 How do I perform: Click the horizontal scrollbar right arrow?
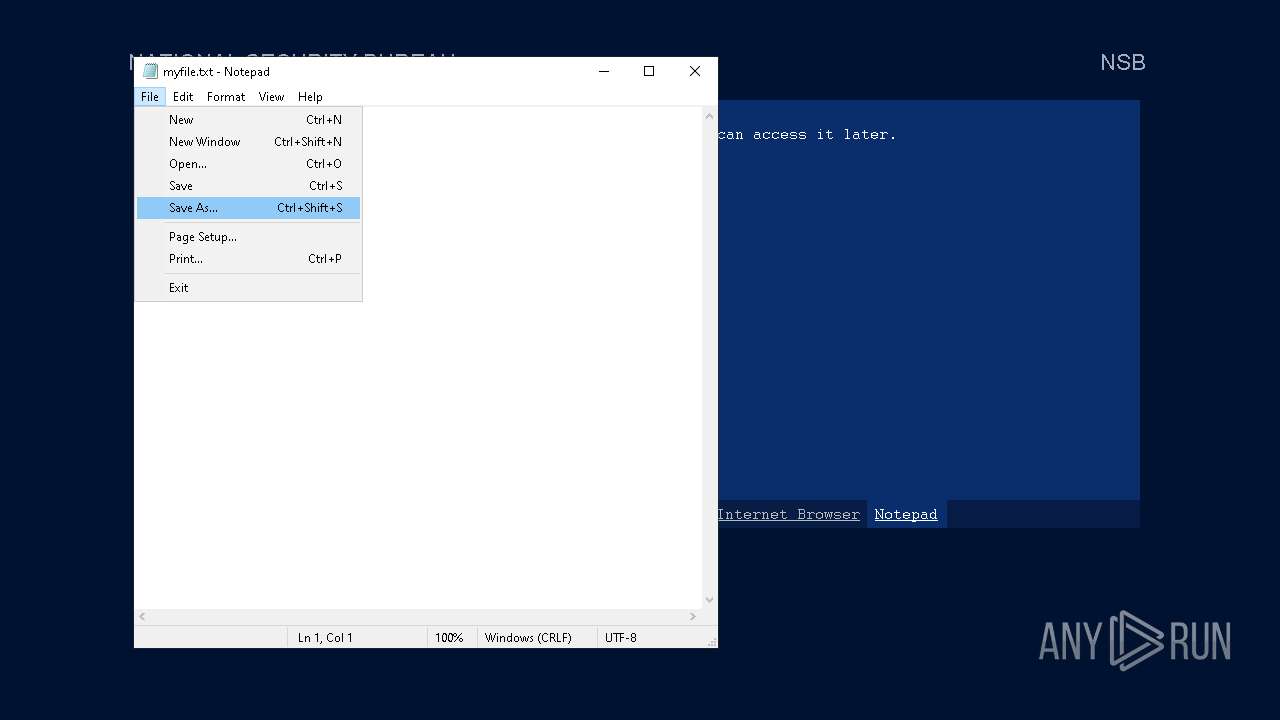[x=693, y=617]
